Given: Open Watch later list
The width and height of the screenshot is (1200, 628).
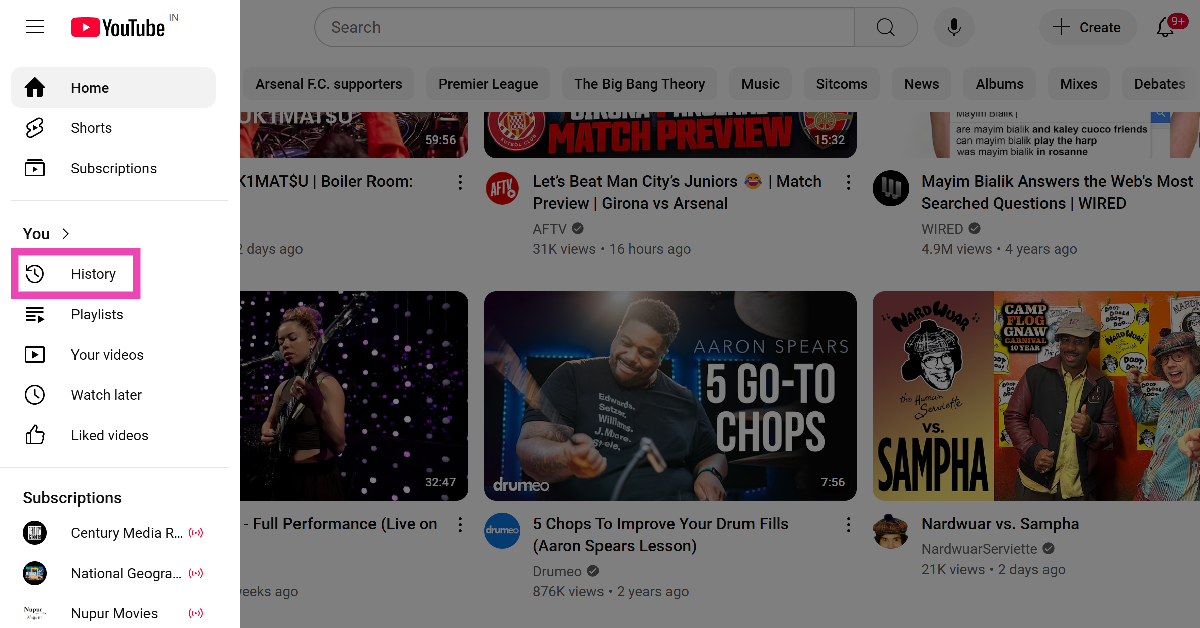Looking at the screenshot, I should click(106, 395).
